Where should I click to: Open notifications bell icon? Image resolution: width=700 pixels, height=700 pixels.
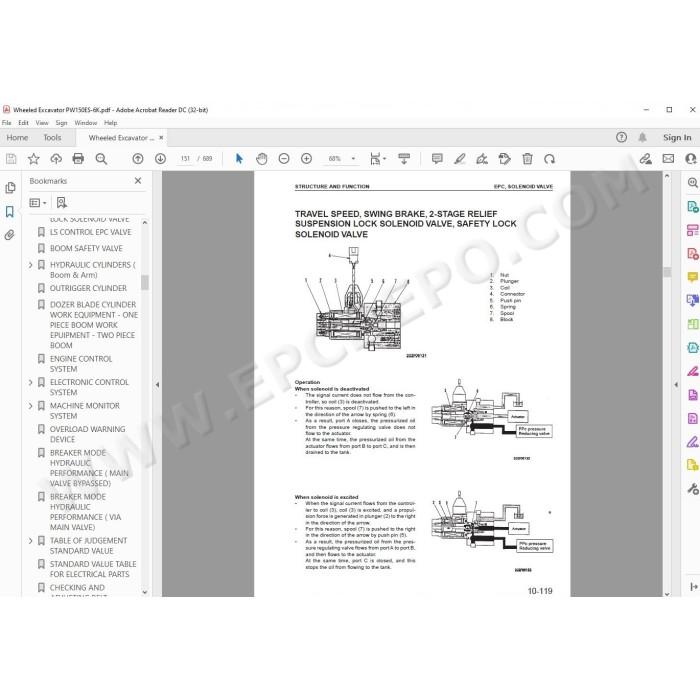click(x=642, y=137)
